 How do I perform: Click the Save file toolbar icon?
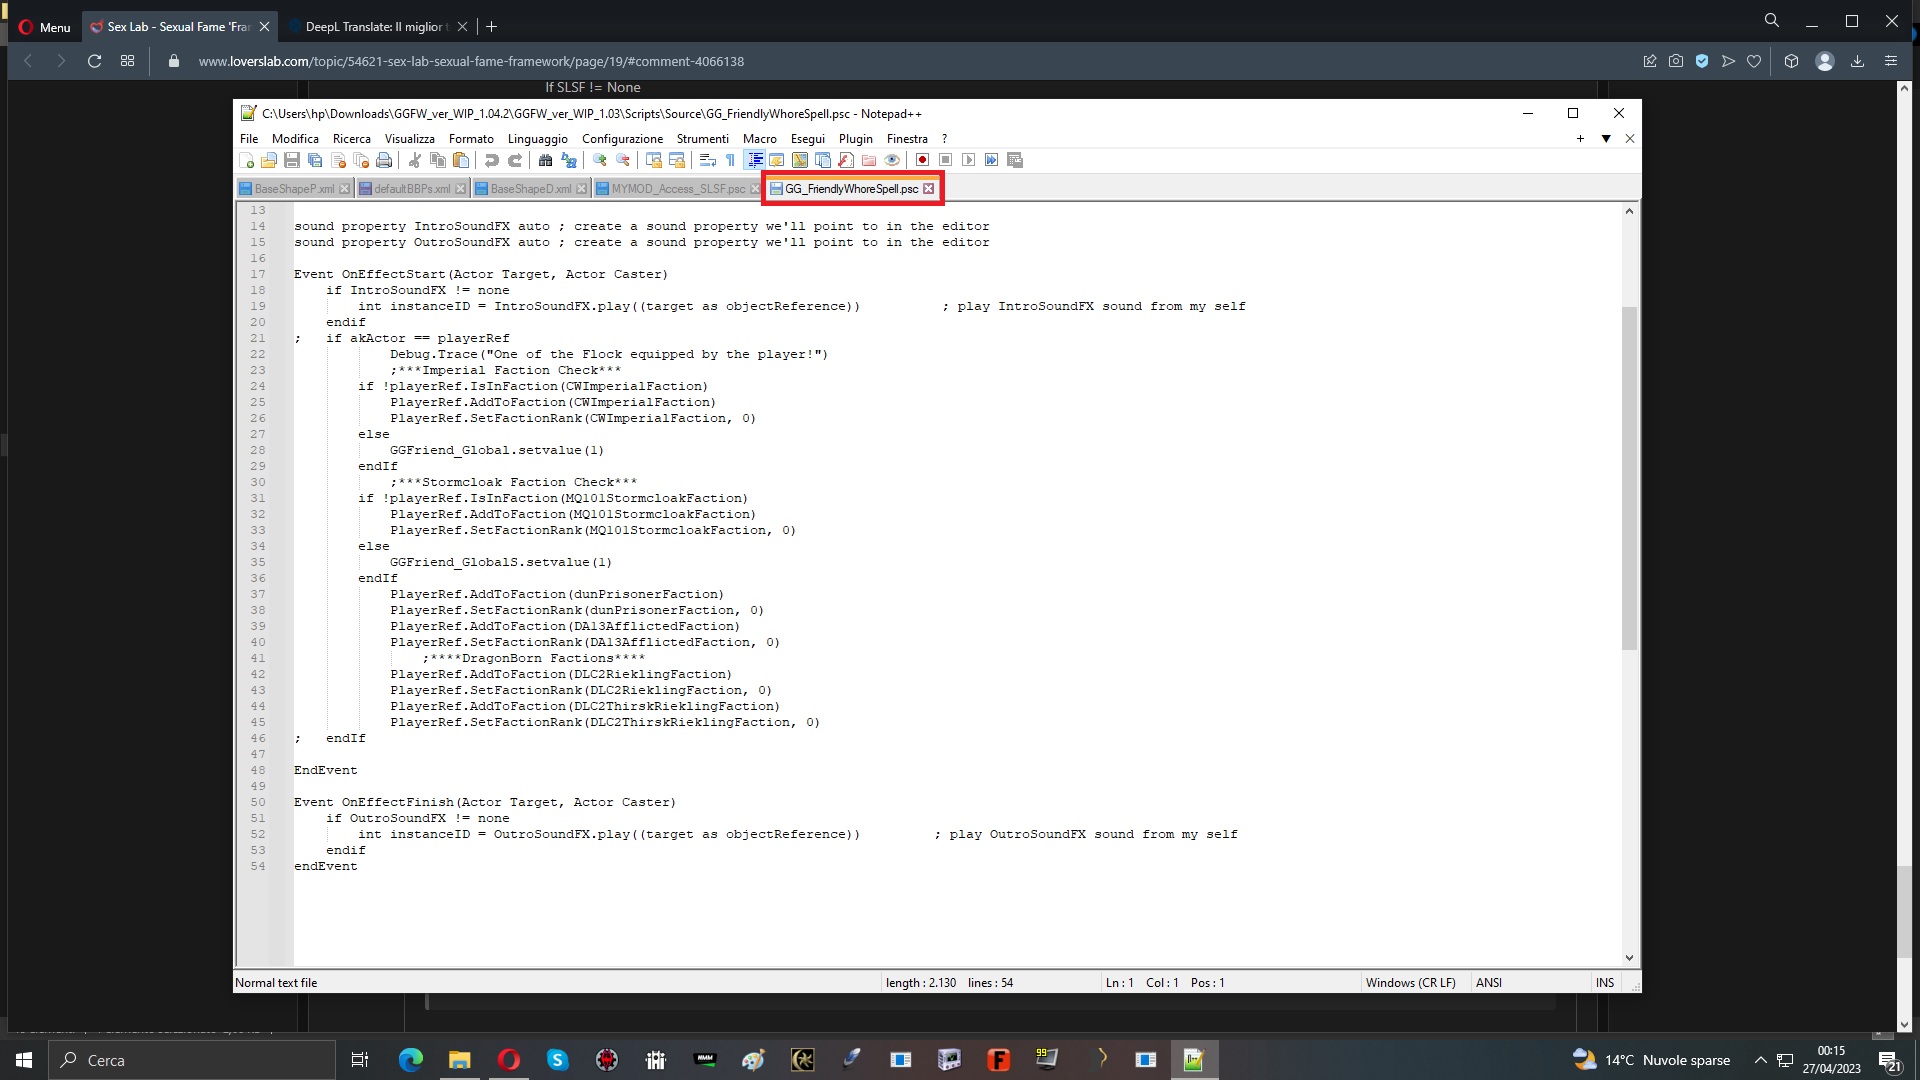tap(292, 160)
